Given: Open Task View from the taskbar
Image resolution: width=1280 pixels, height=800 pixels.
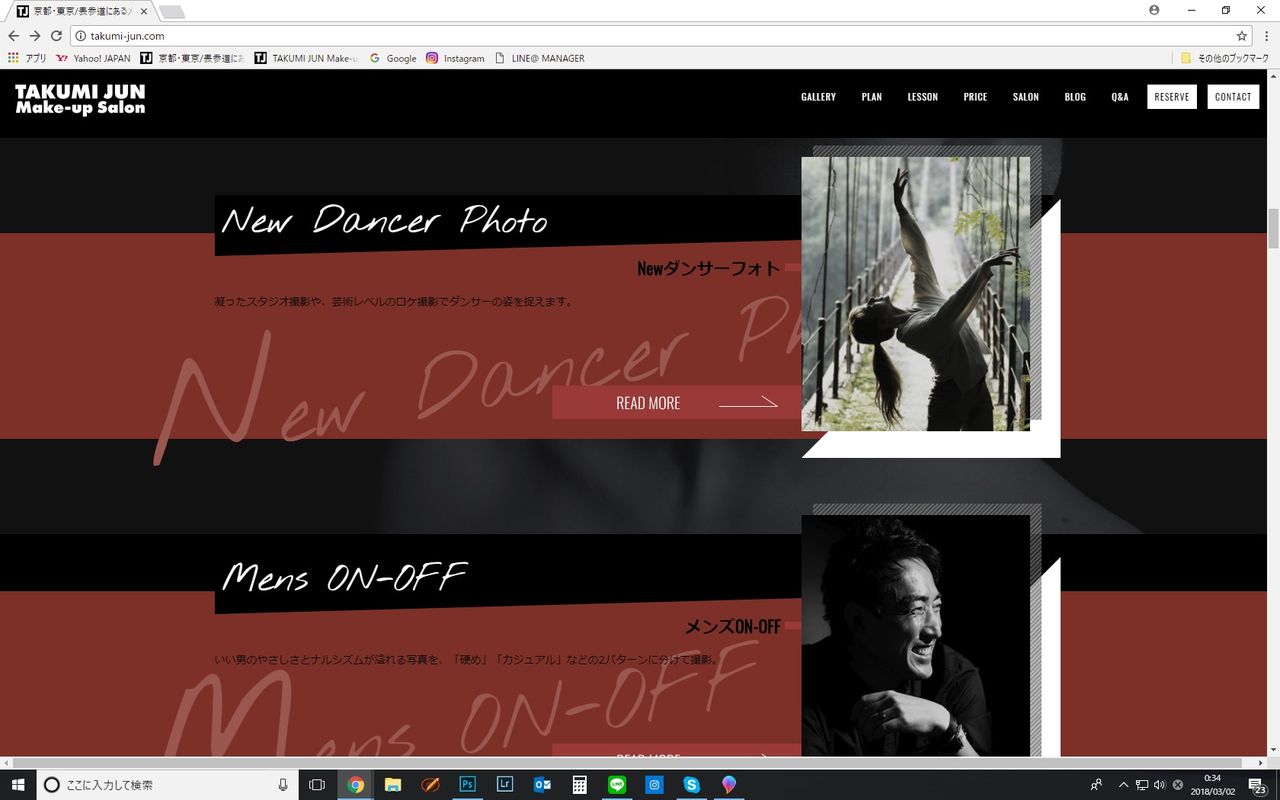Looking at the screenshot, I should coord(317,785).
